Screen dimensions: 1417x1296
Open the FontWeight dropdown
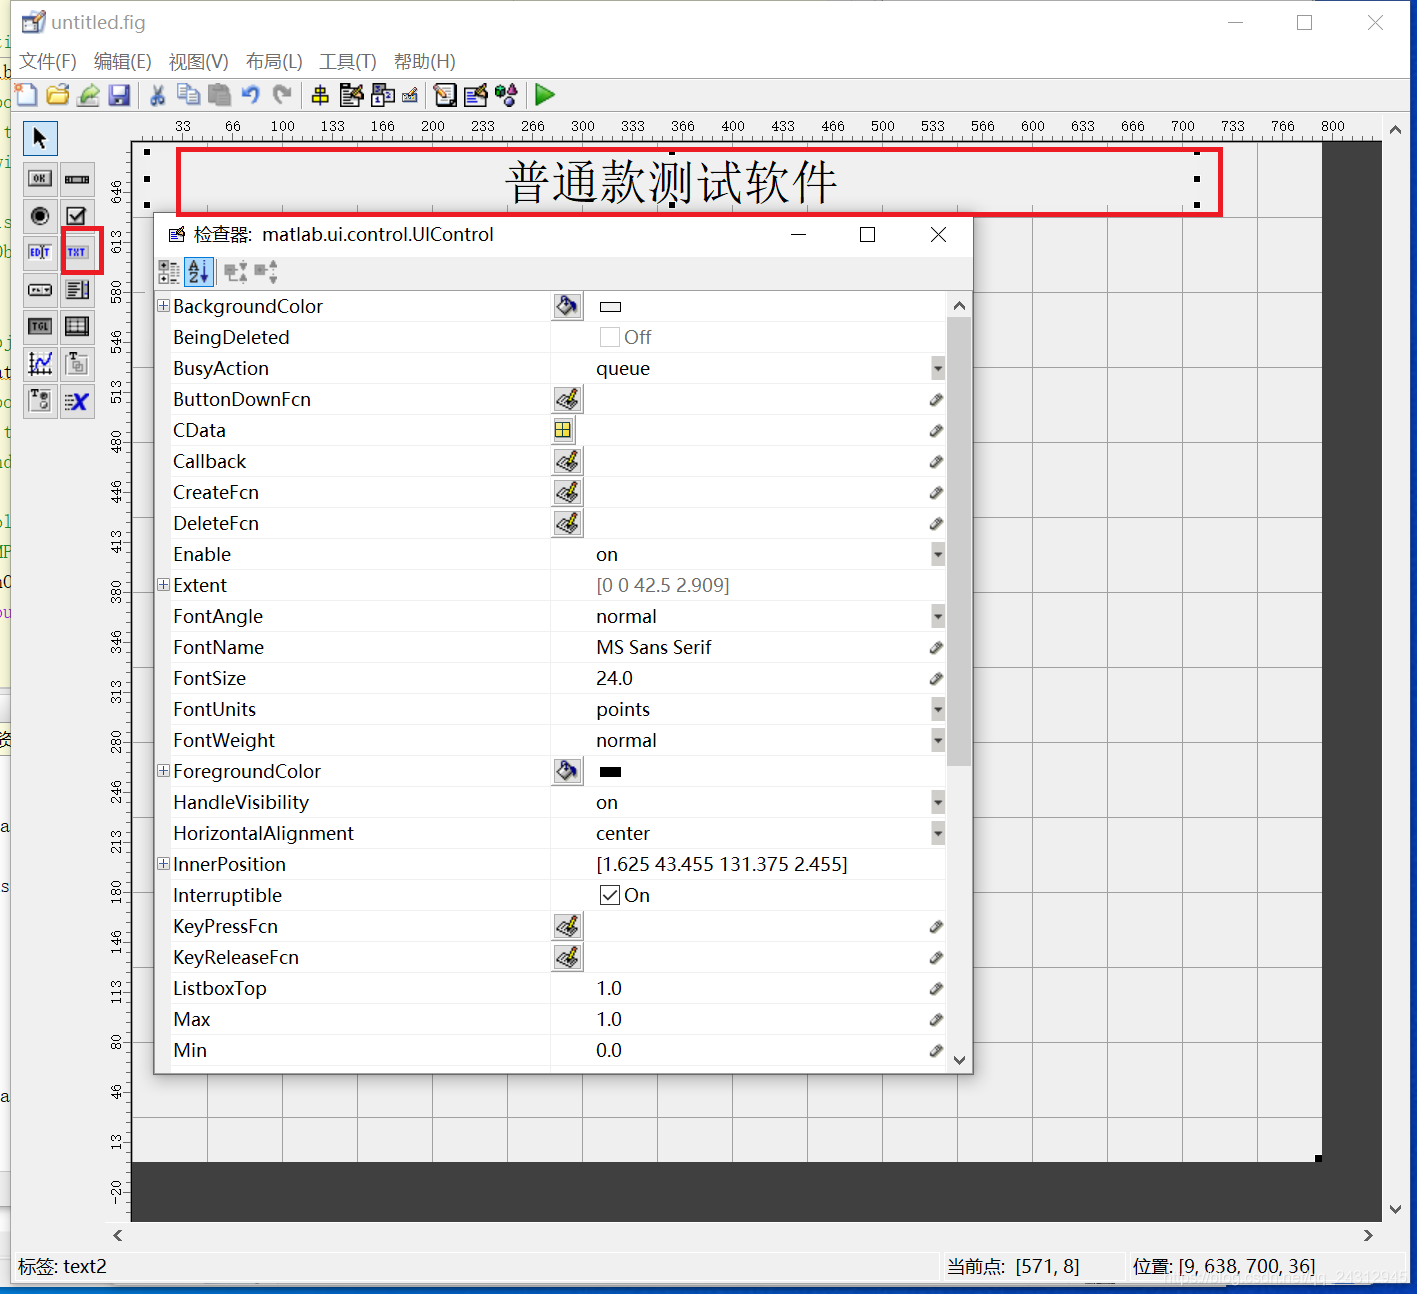point(938,740)
